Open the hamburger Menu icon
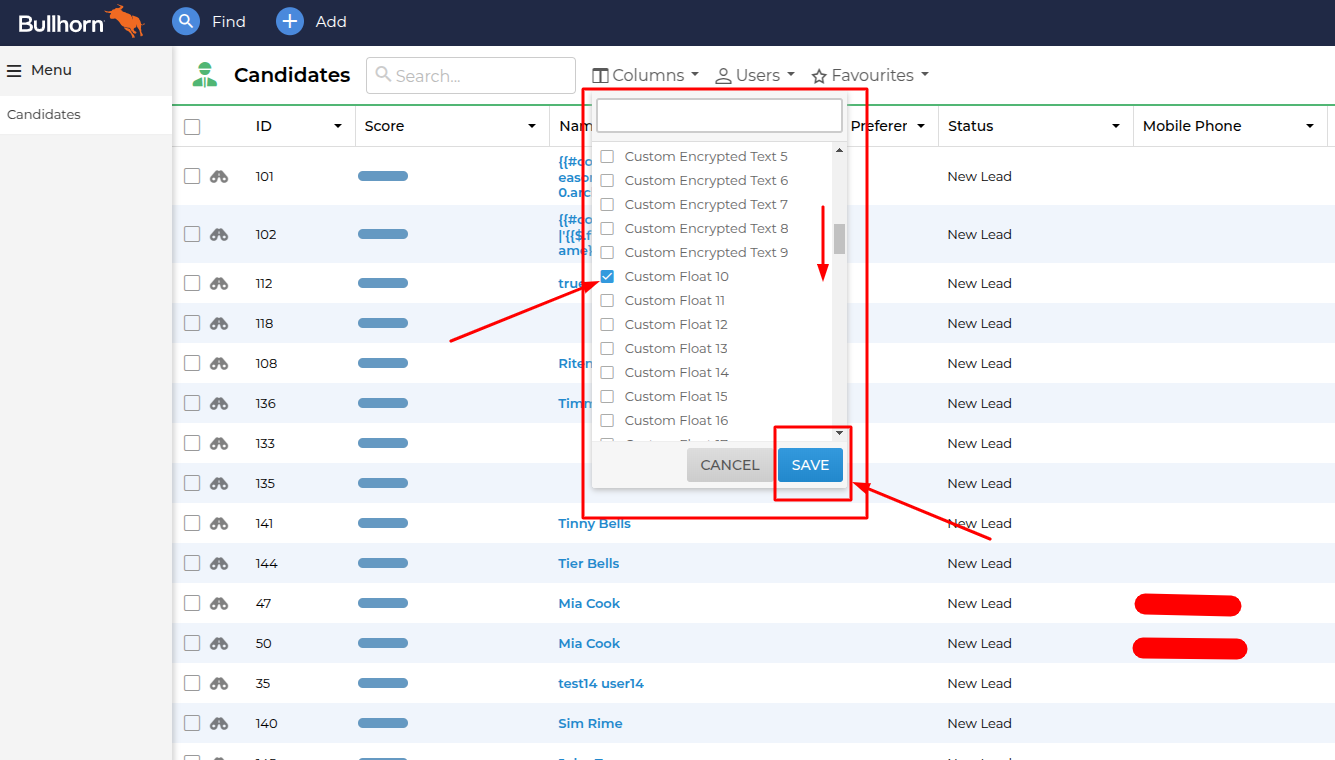This screenshot has width=1335, height=760. click(13, 69)
